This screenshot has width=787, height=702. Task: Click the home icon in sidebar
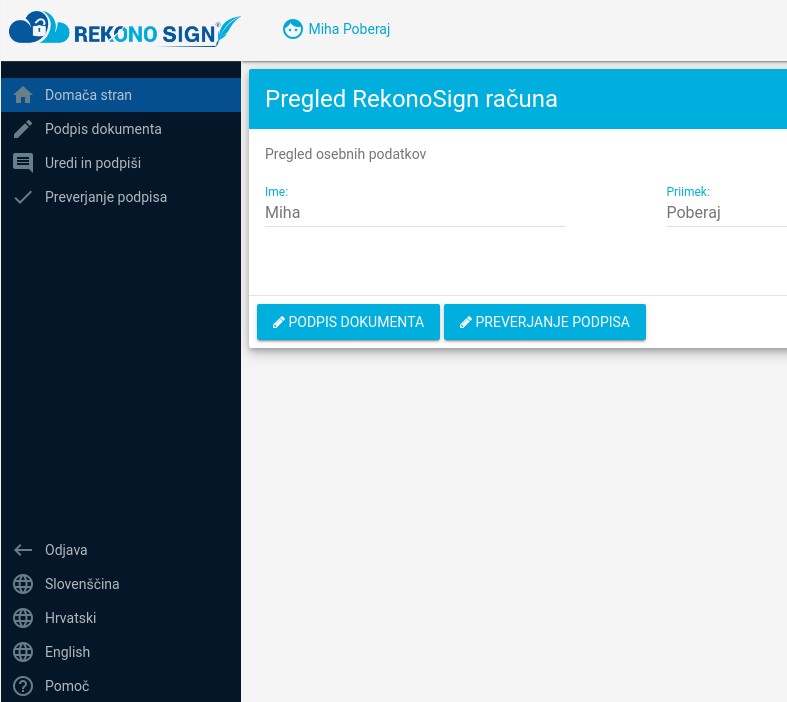[23, 95]
